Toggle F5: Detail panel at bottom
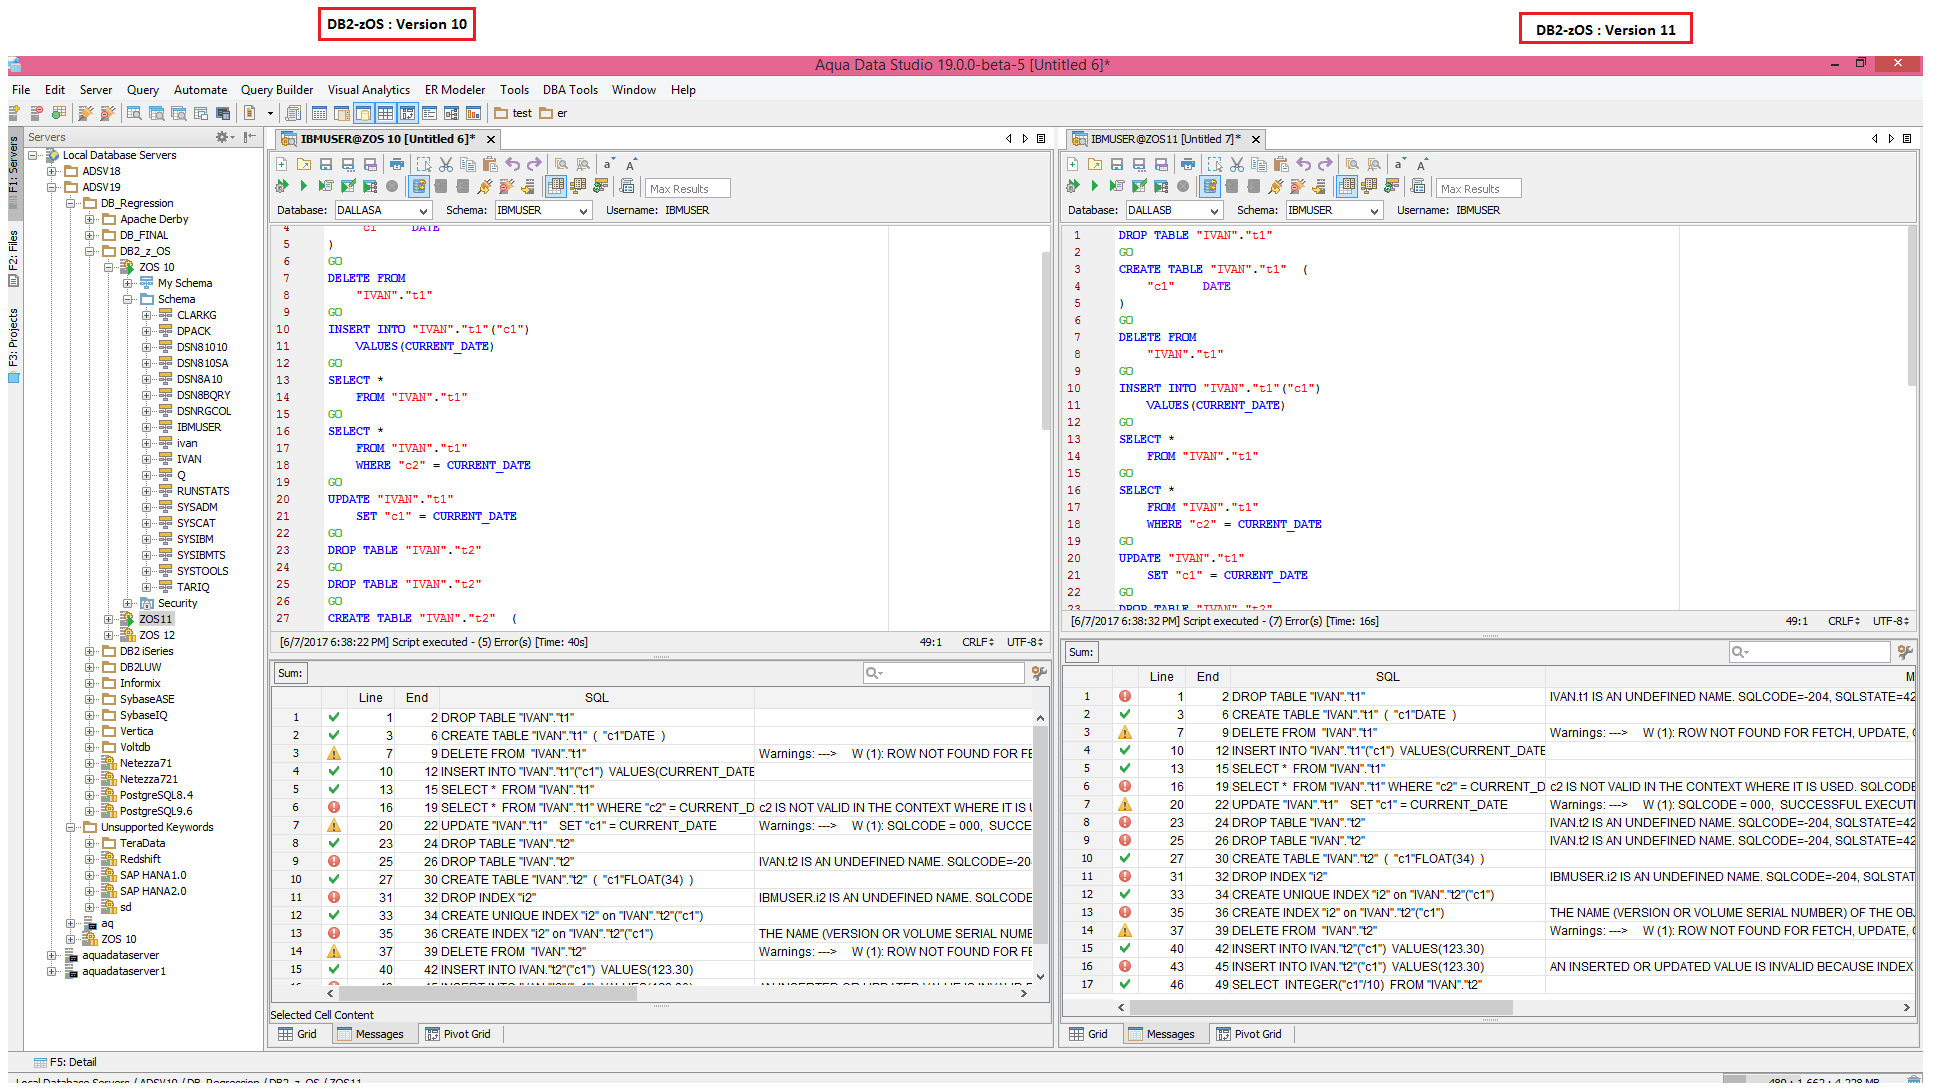 tap(66, 1062)
